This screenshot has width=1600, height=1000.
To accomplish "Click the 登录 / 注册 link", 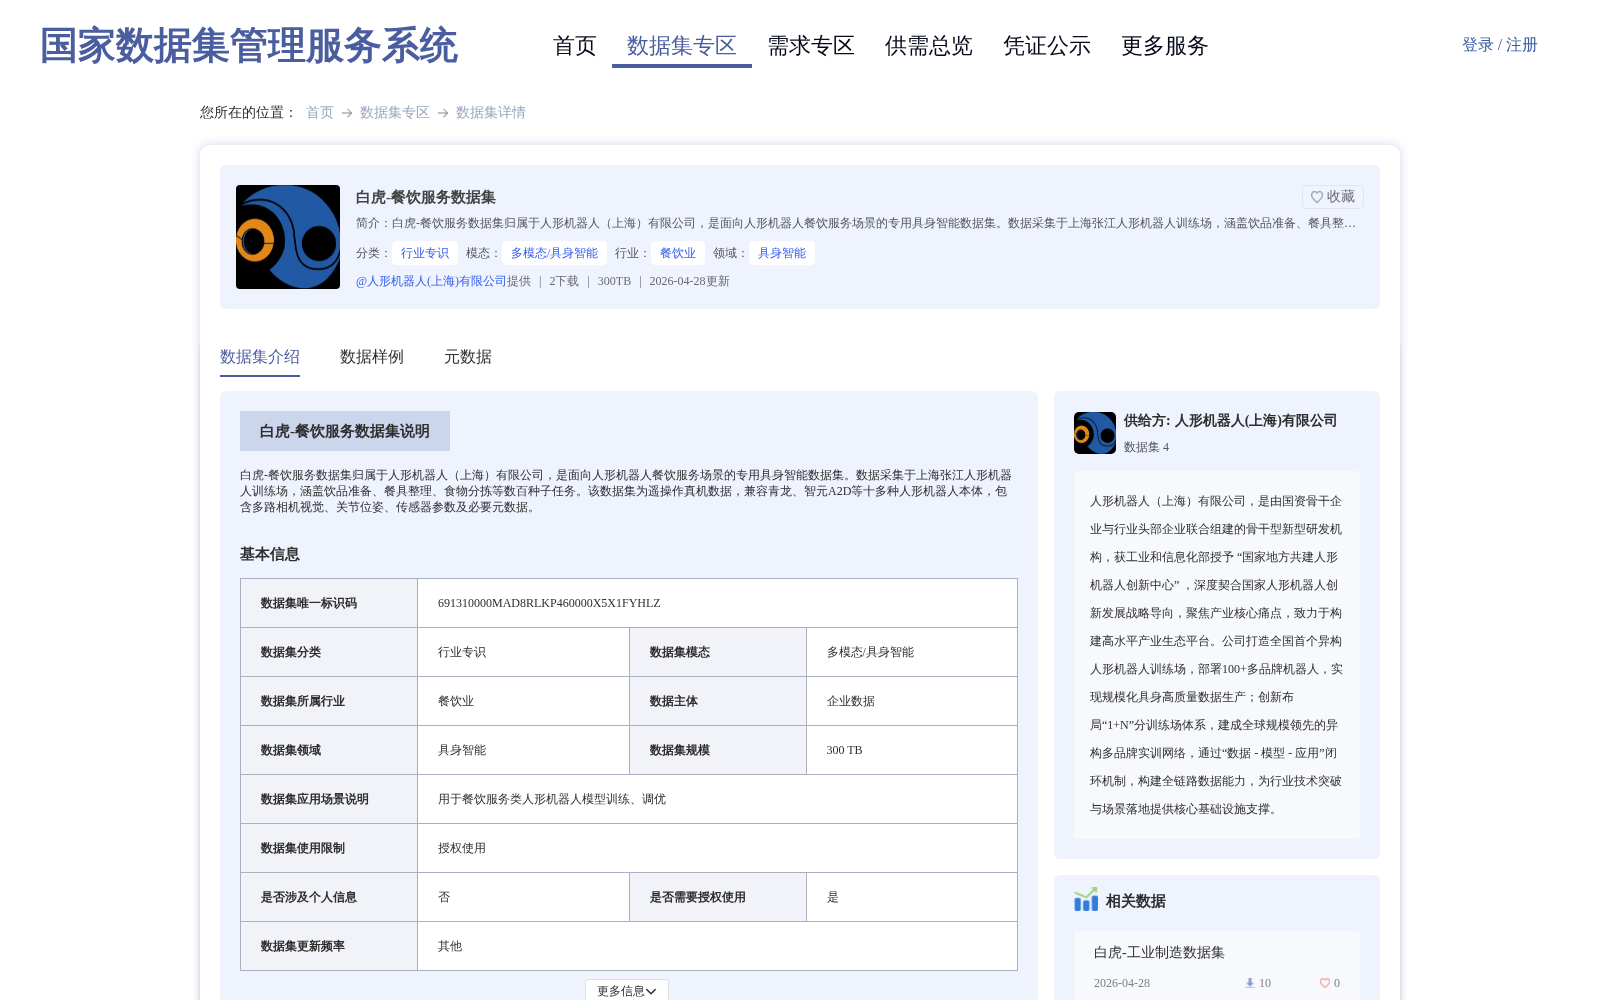I will pyautogui.click(x=1500, y=45).
